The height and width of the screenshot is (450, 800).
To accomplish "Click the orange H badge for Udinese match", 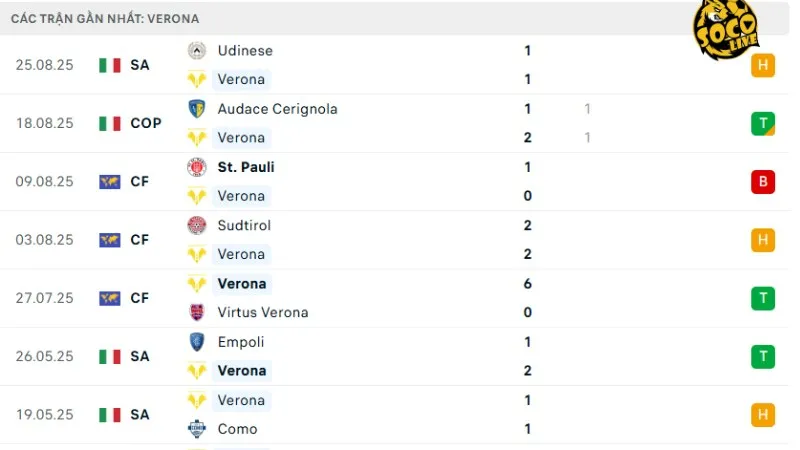I will point(763,65).
